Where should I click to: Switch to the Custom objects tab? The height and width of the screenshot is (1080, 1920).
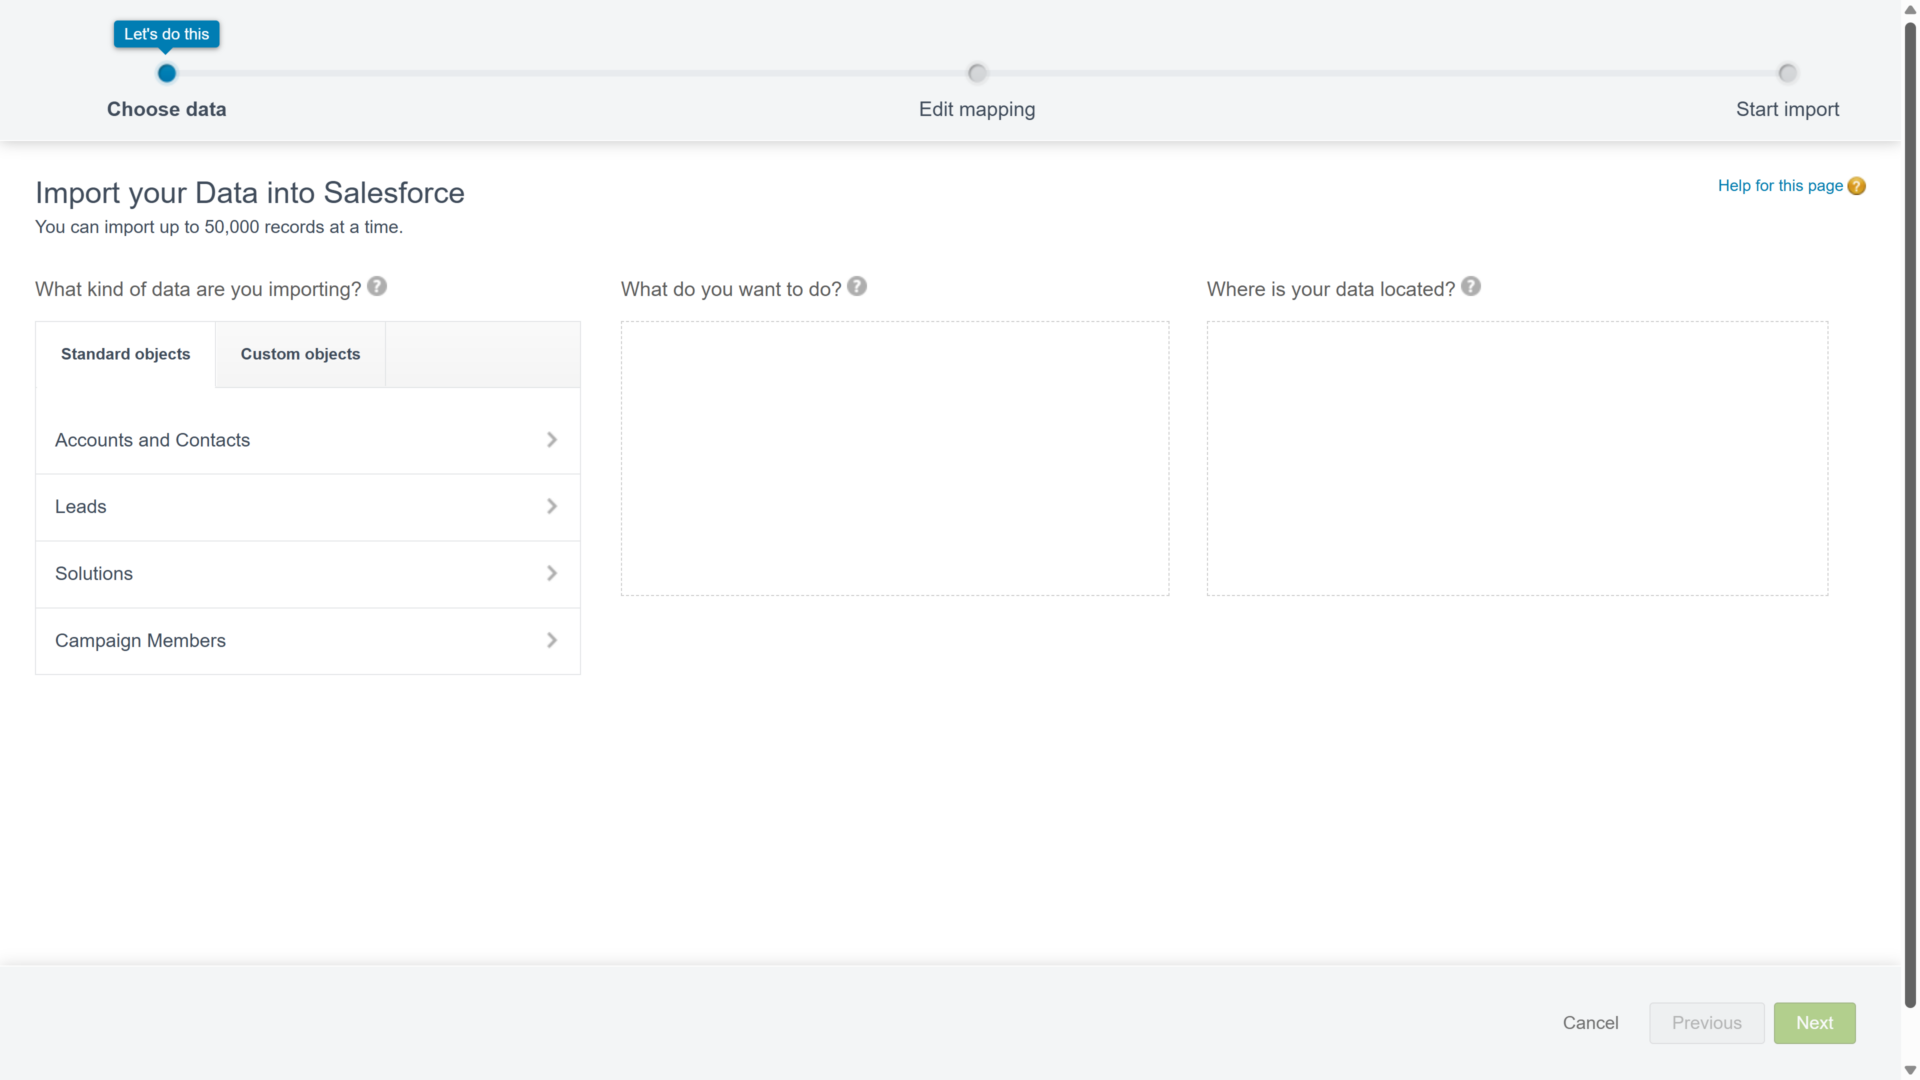point(299,354)
